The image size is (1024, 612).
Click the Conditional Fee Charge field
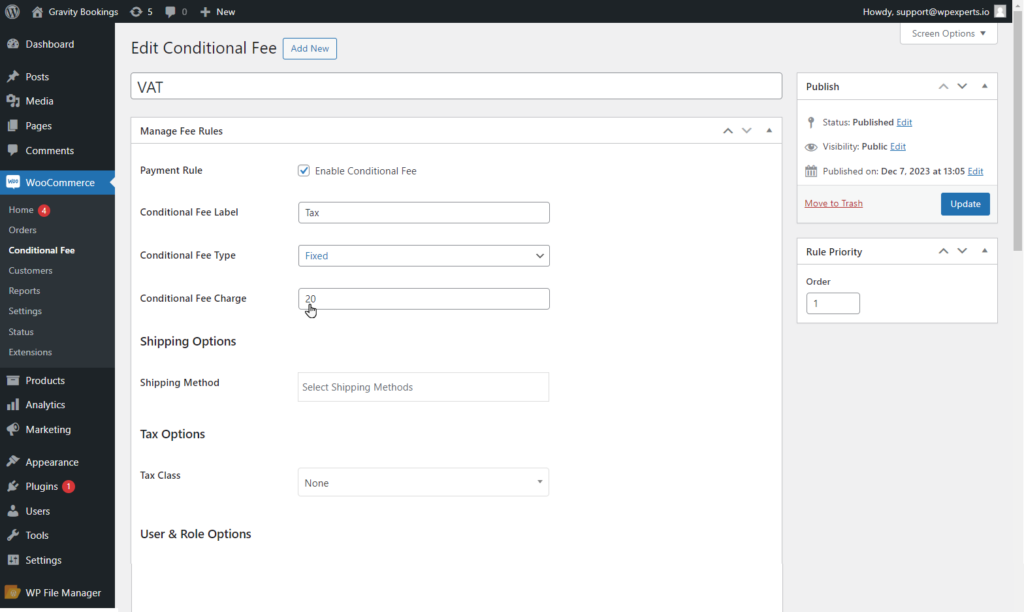(x=424, y=298)
